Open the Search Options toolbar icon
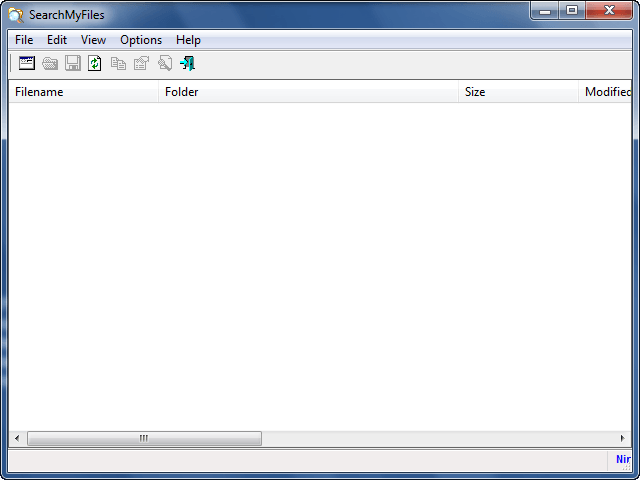This screenshot has width=640, height=480. coord(27,63)
